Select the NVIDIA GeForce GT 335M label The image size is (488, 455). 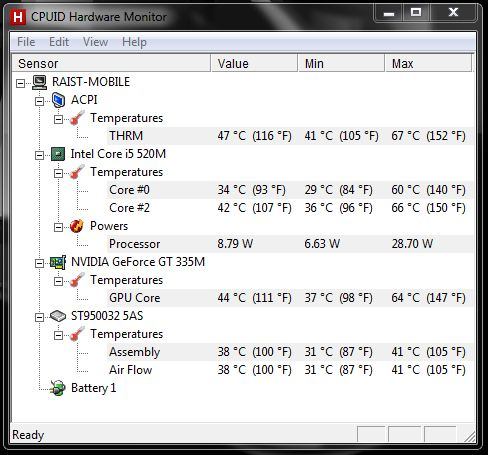click(x=138, y=262)
